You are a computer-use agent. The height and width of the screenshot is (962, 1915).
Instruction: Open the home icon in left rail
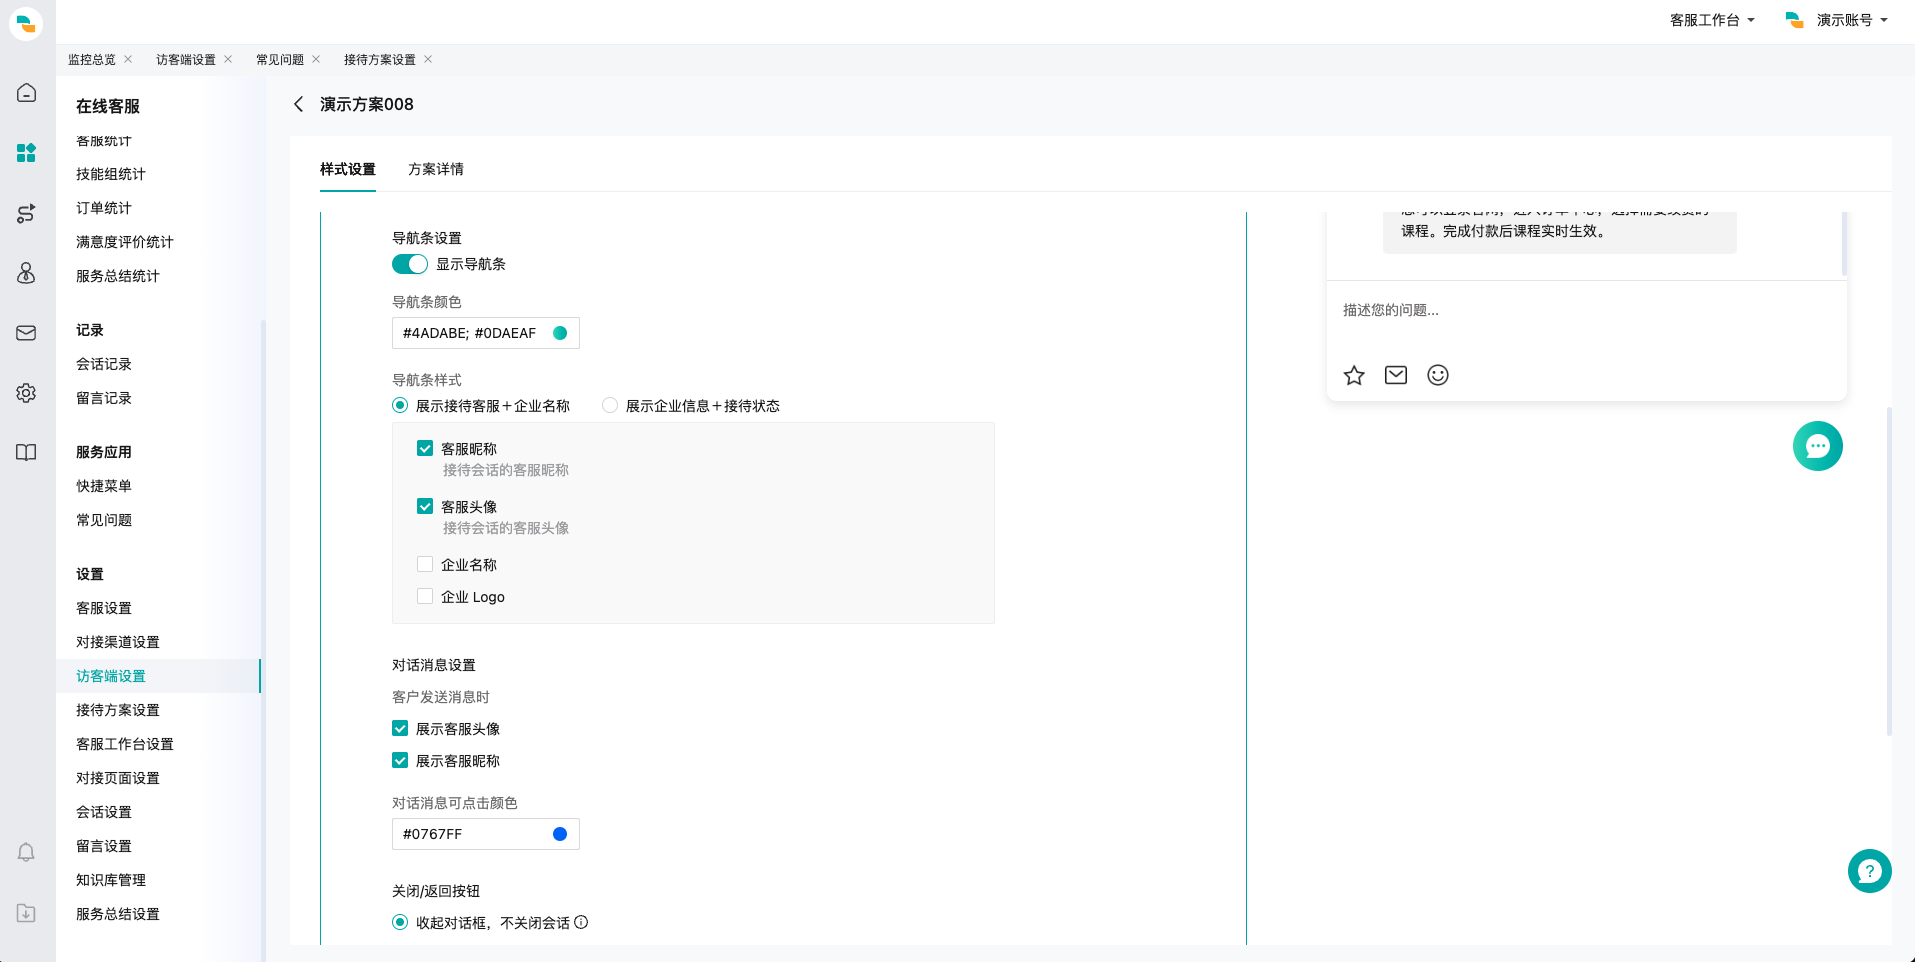point(27,93)
